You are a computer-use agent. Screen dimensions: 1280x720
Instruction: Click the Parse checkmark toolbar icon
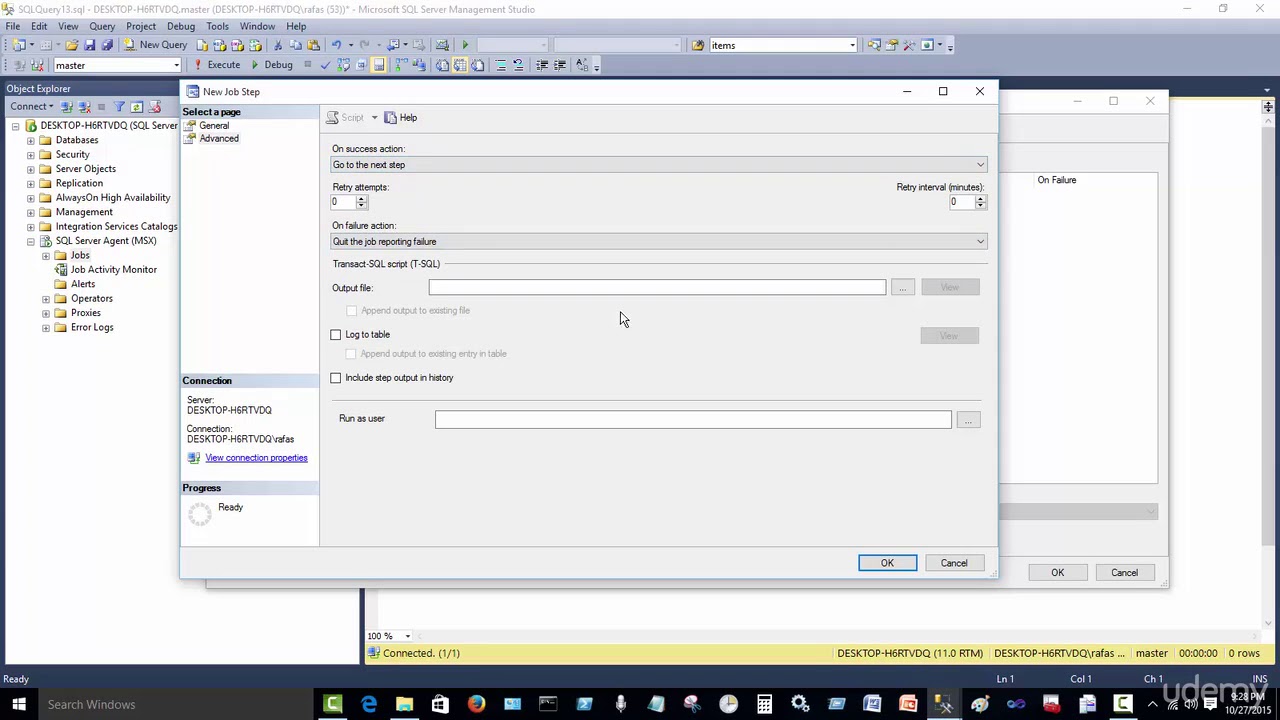pyautogui.click(x=325, y=65)
